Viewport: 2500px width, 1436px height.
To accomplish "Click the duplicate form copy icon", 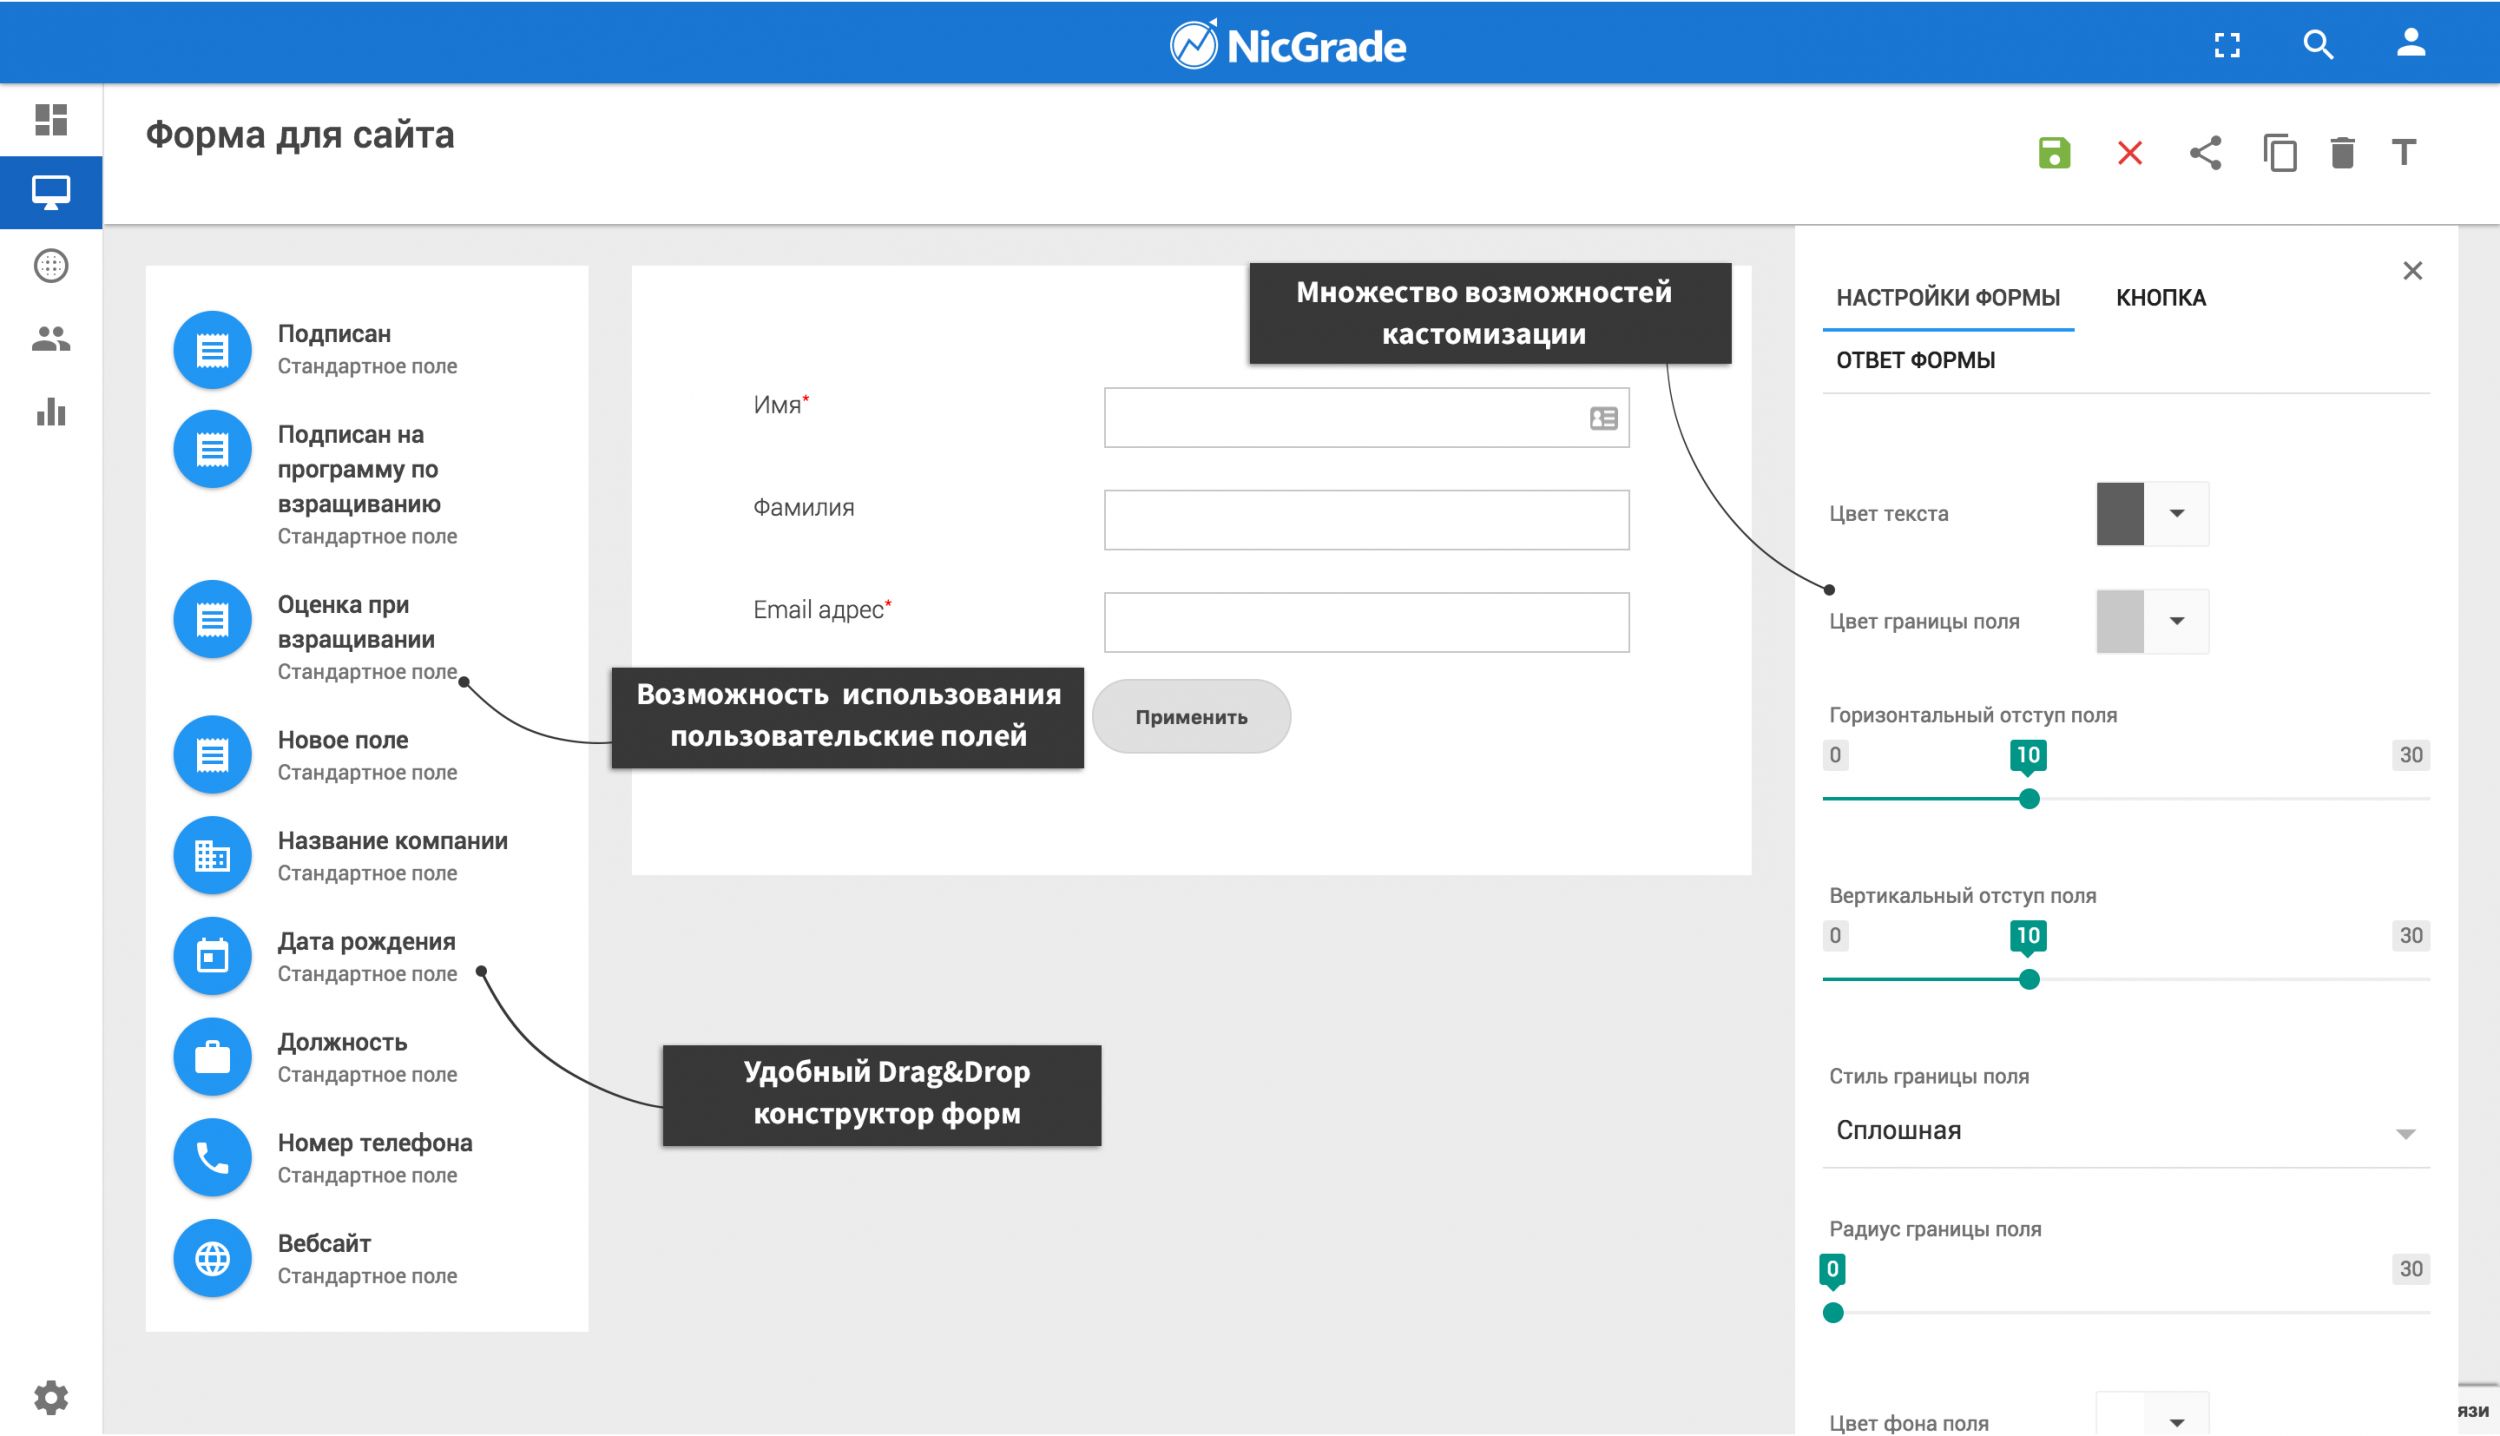I will 2280,153.
